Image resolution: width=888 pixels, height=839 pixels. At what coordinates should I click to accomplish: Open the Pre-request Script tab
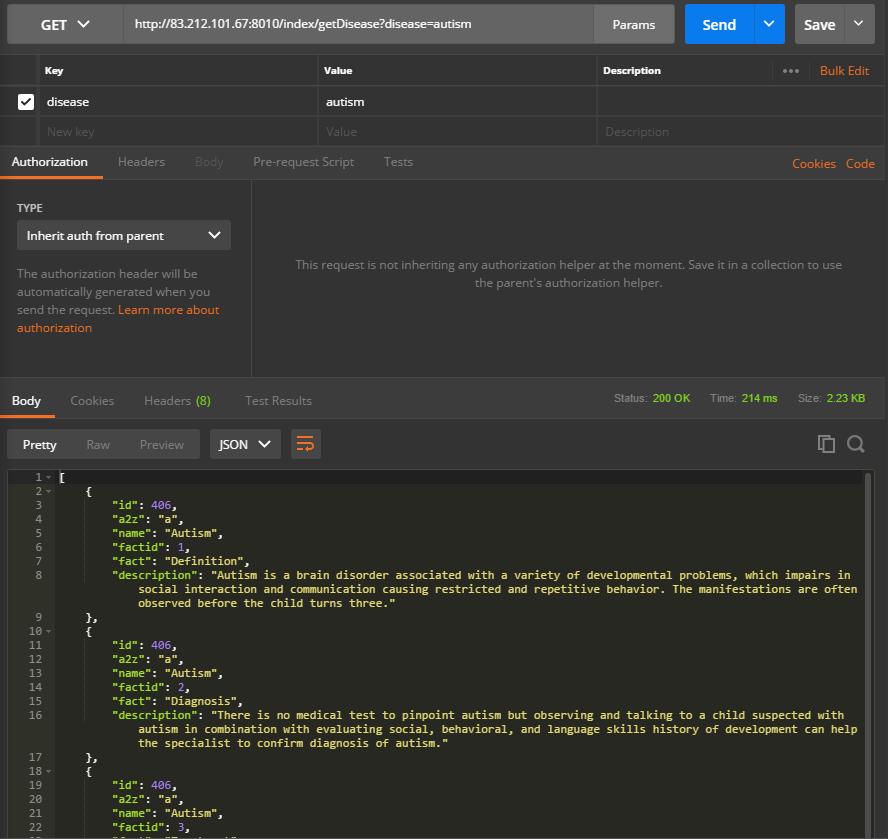tap(304, 162)
